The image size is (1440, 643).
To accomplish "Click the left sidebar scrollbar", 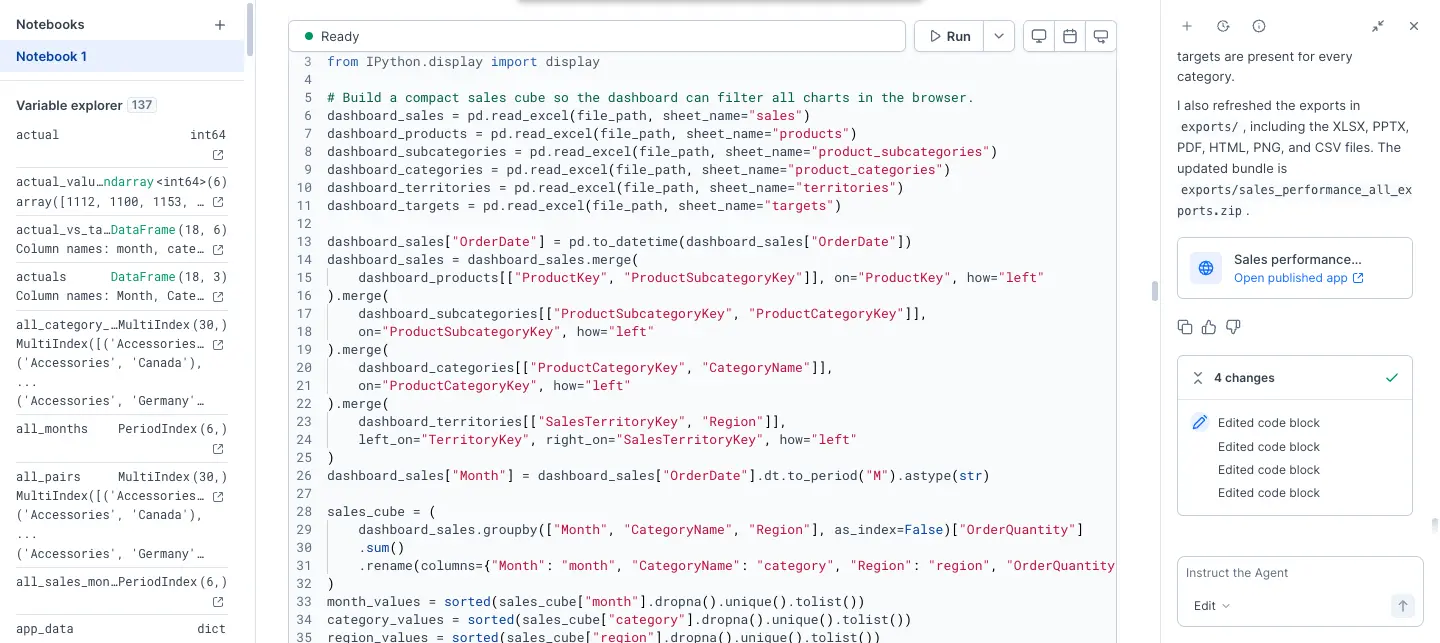I will [250, 30].
